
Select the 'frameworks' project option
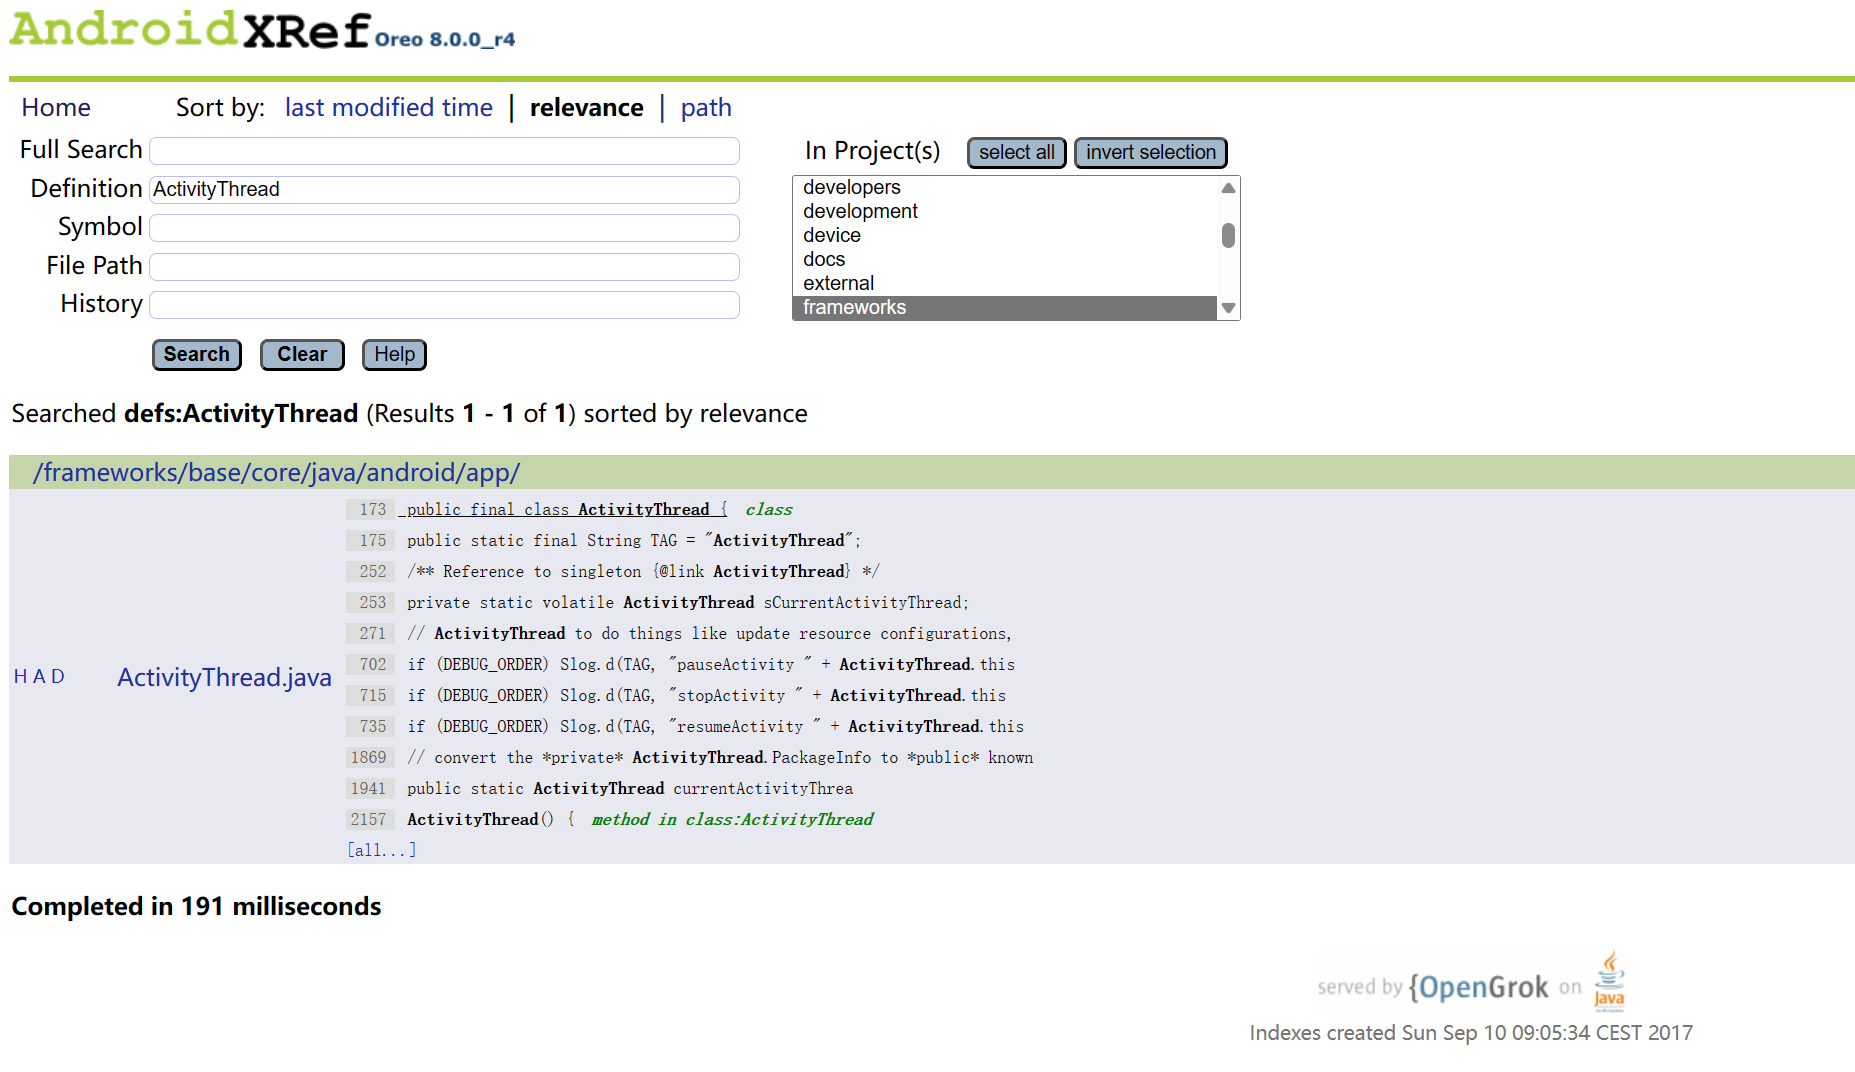click(x=854, y=308)
